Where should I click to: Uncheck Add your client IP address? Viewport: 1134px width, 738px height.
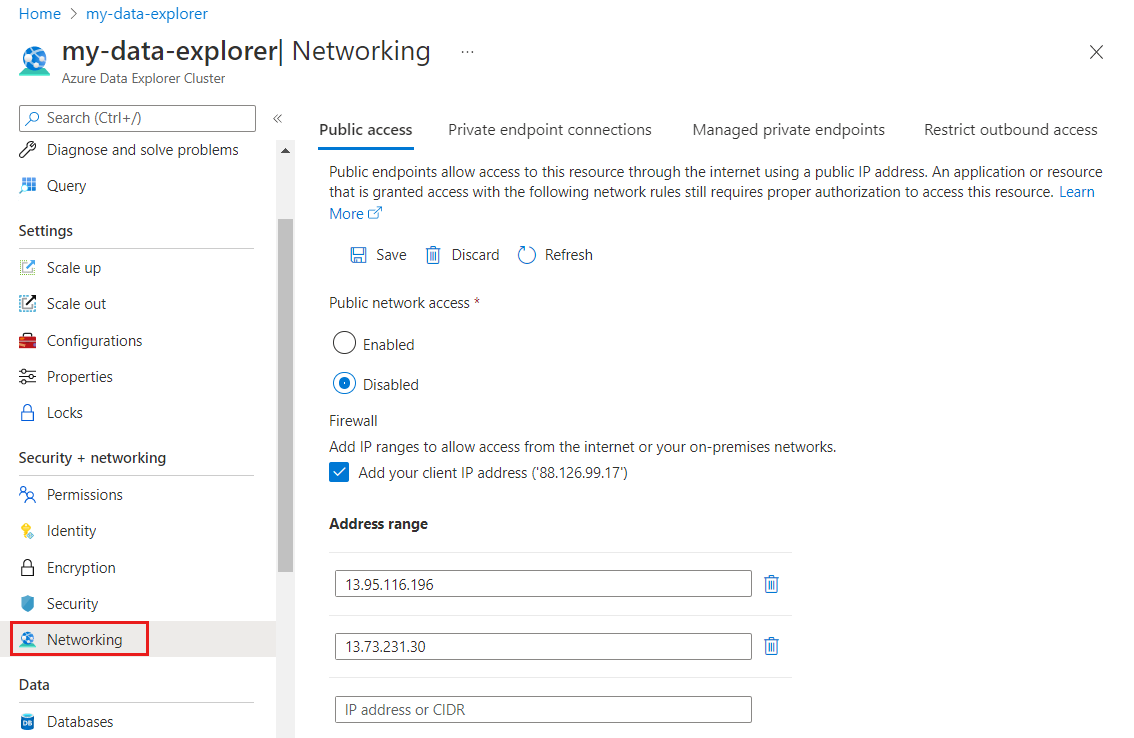(x=339, y=470)
